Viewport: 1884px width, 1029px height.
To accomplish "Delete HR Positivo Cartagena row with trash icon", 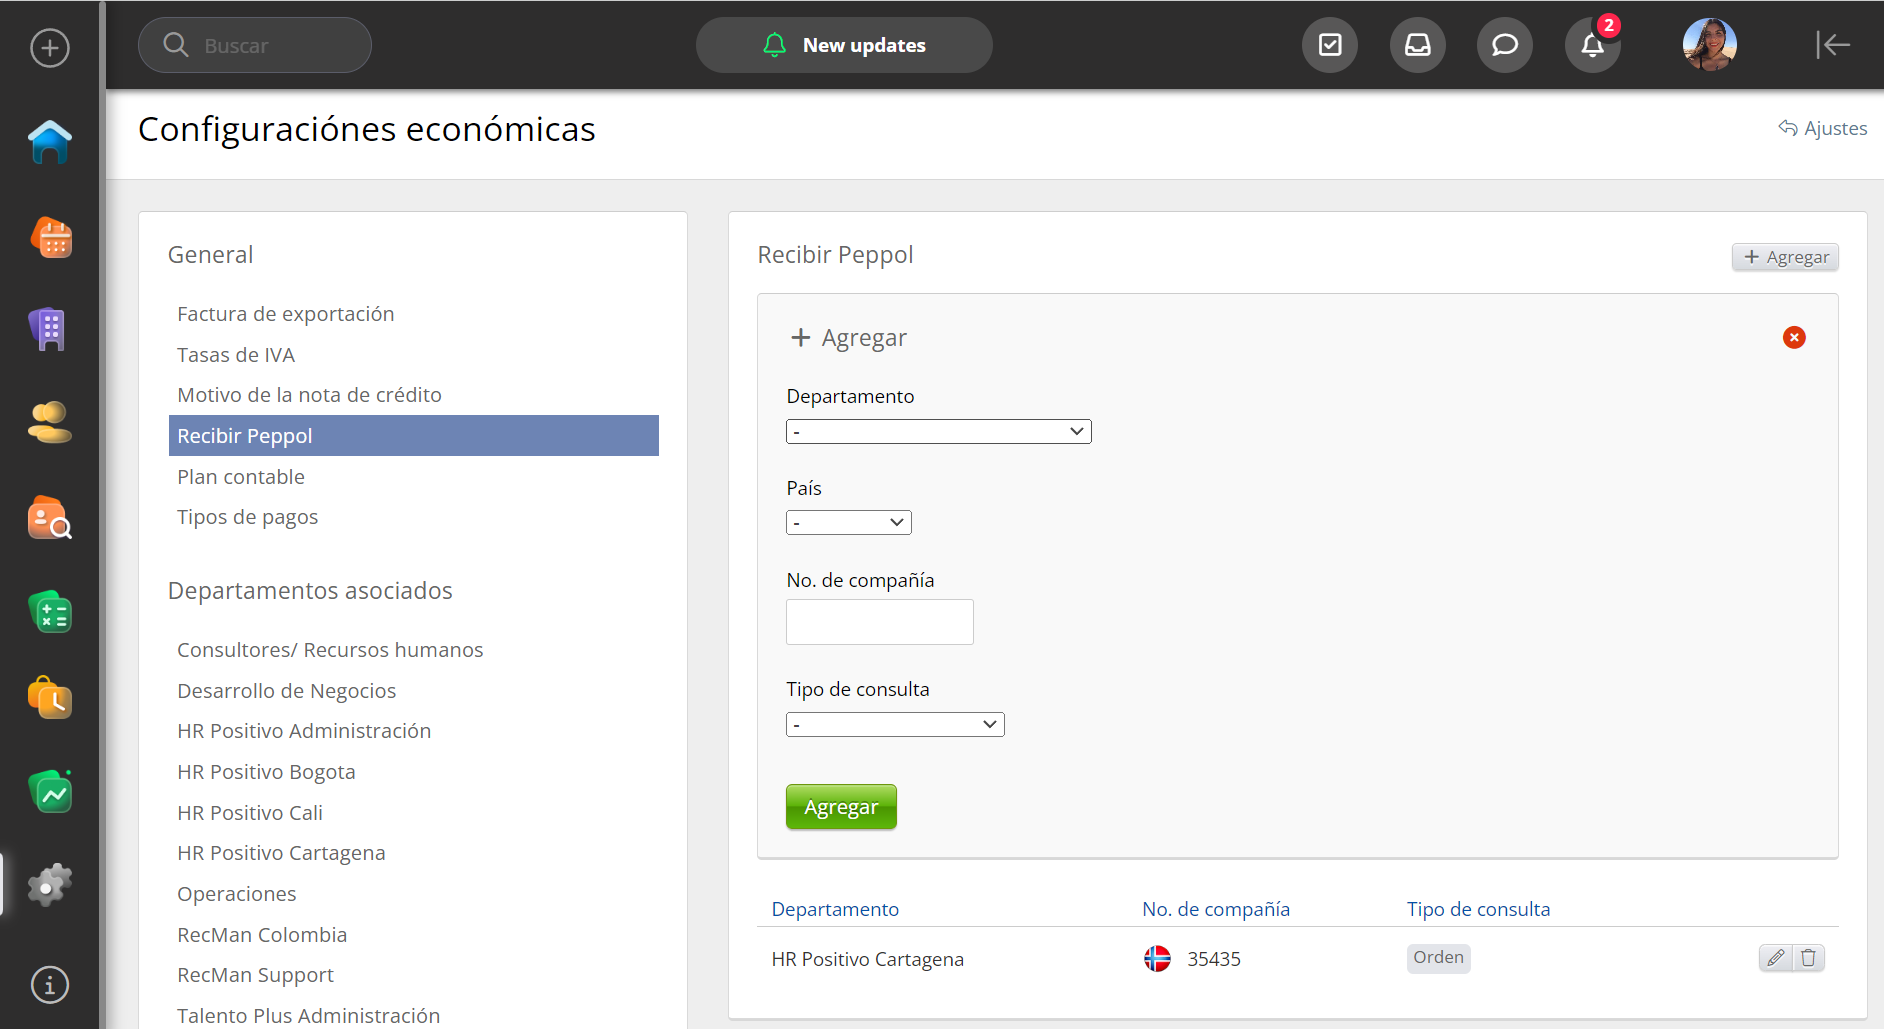I will click(1808, 958).
